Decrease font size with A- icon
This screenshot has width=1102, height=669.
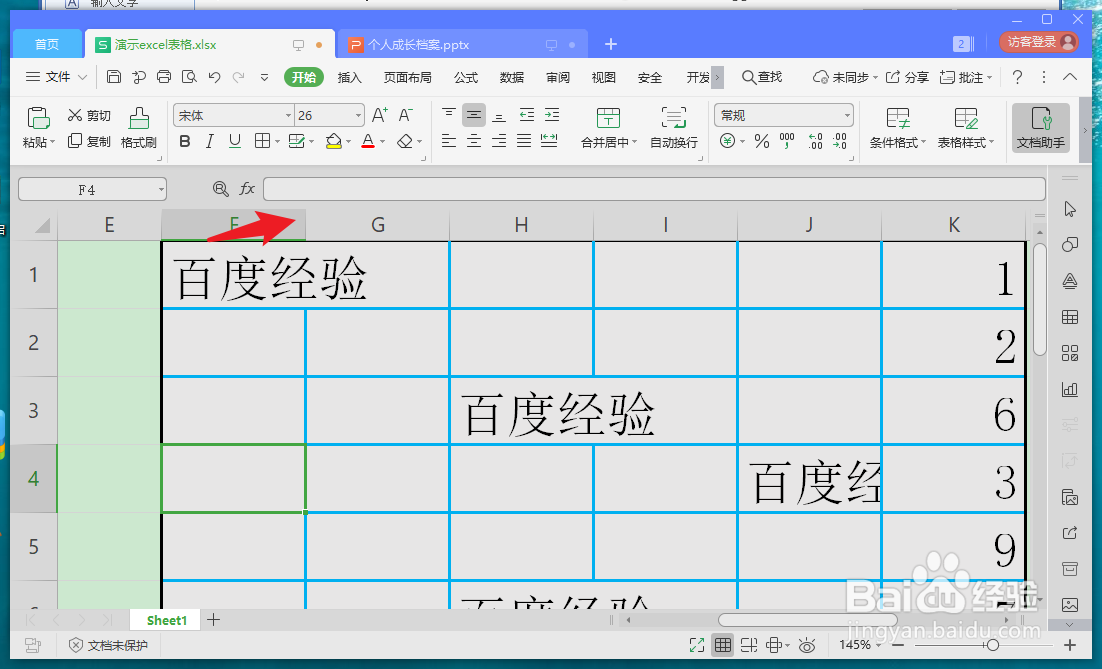pos(406,115)
